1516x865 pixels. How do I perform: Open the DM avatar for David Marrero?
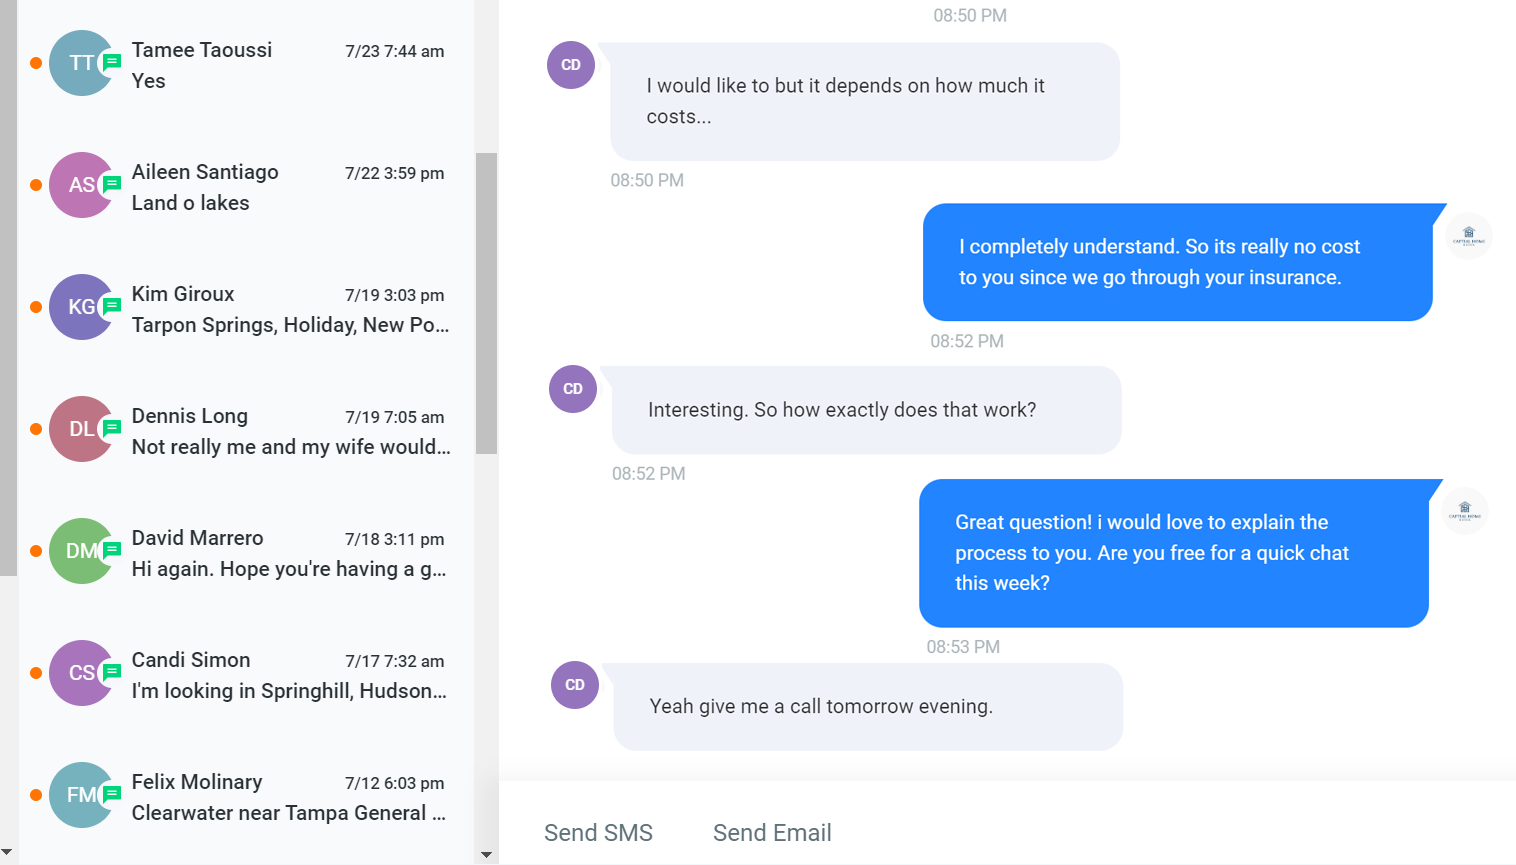coord(82,551)
